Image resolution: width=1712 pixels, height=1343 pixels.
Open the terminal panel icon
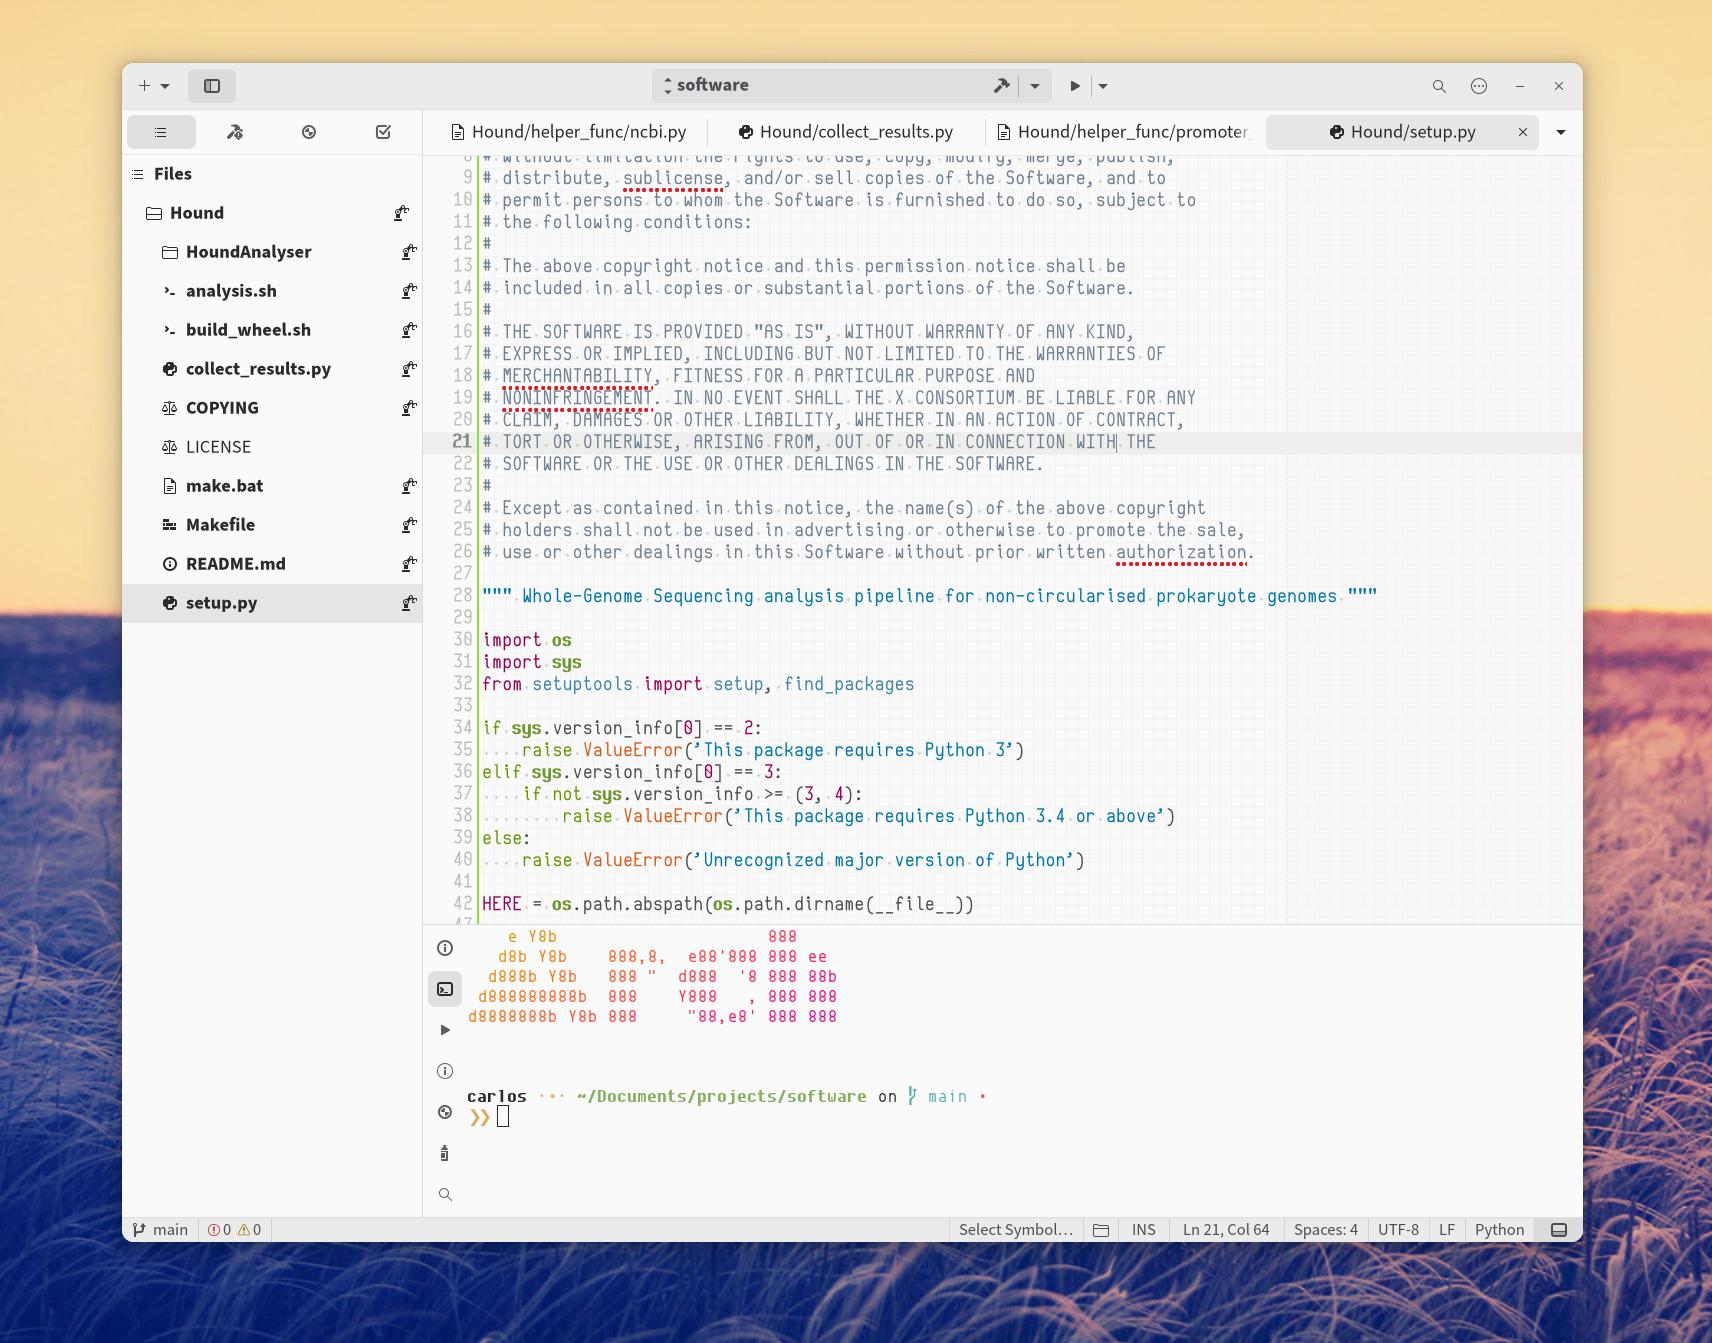(445, 989)
